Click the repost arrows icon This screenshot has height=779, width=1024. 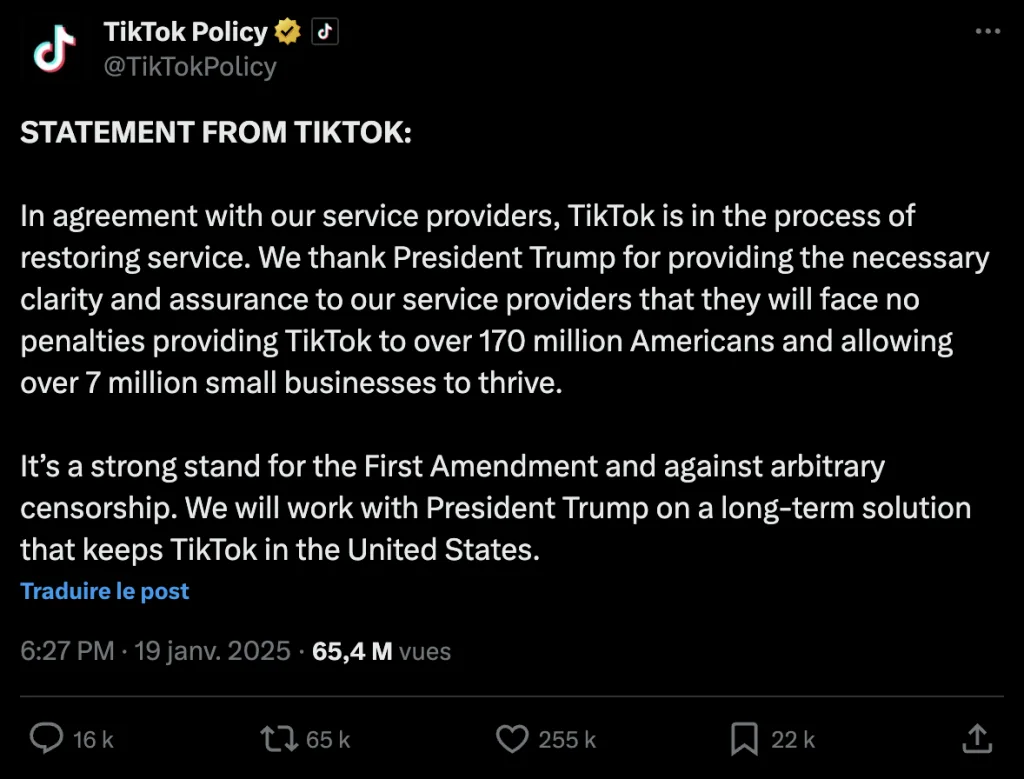coord(278,739)
